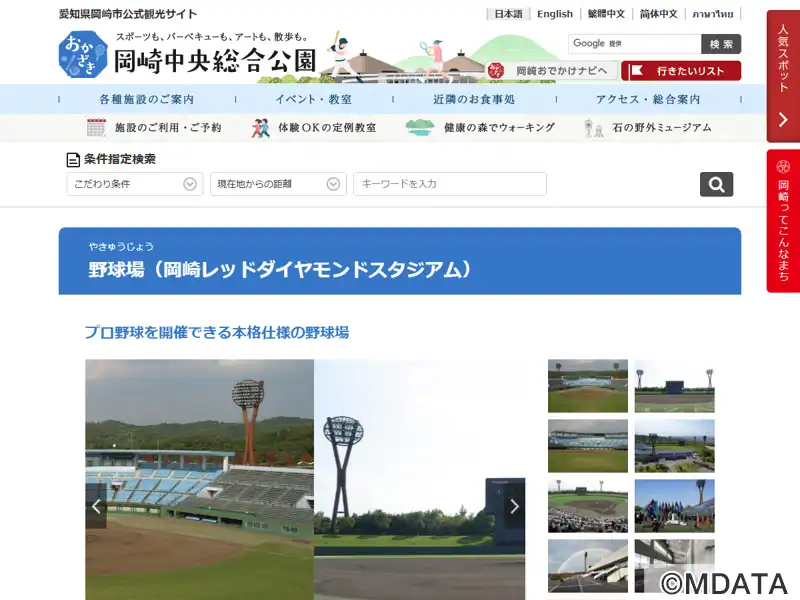This screenshot has width=800, height=600.
Task: Select thumbnail of grandstand behind green outfield
Action: click(588, 446)
